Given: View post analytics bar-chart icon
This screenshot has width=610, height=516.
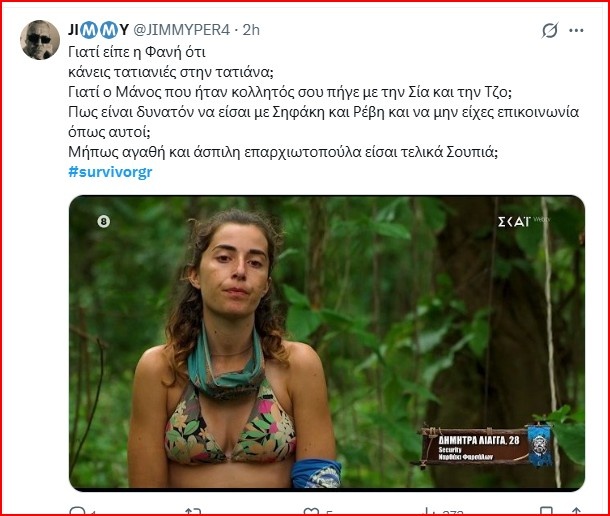Looking at the screenshot, I should (432, 509).
